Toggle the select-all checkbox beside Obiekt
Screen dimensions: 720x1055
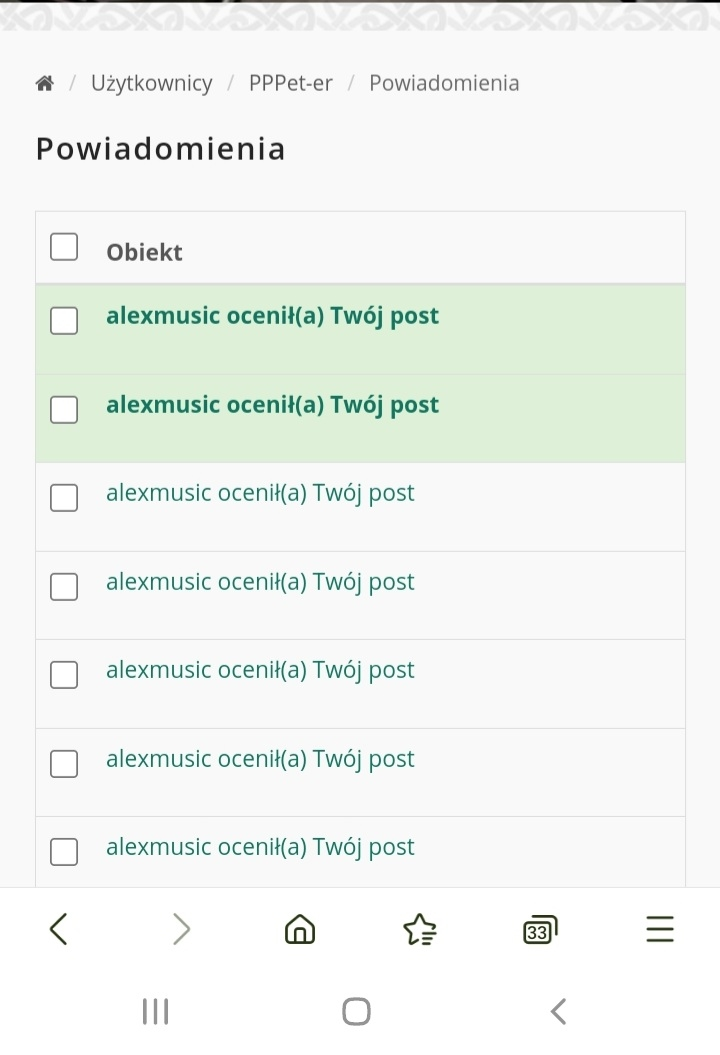64,246
